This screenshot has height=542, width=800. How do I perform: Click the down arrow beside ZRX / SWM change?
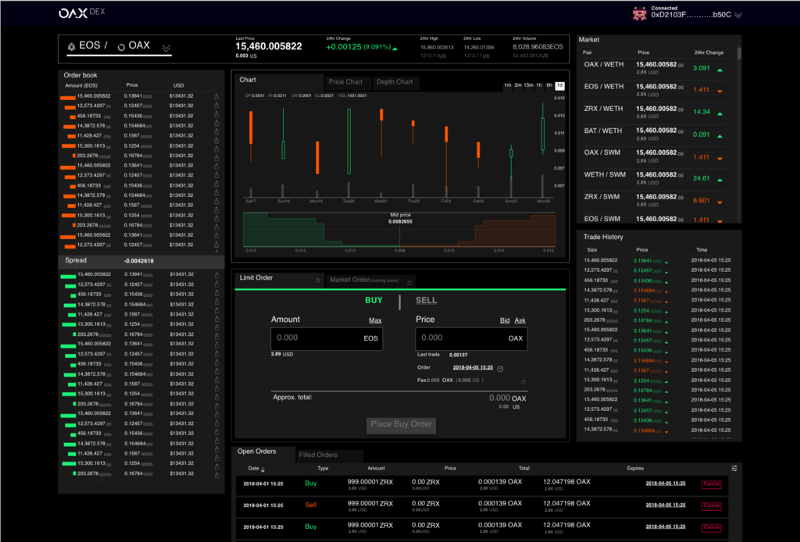[x=720, y=203]
